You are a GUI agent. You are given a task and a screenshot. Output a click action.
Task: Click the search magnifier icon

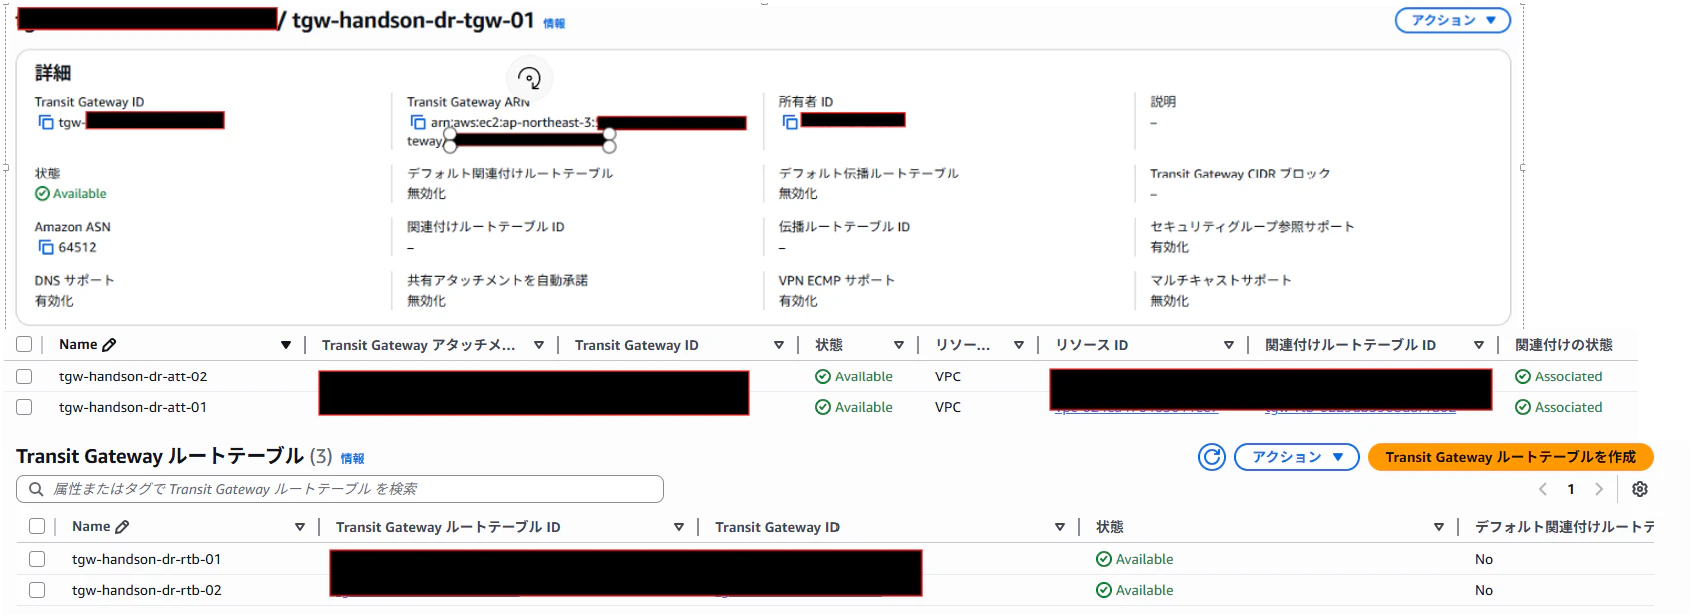36,489
